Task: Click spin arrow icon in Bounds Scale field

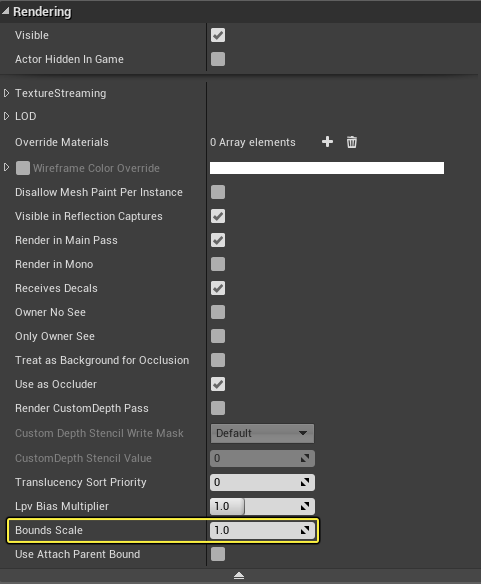Action: pyautogui.click(x=305, y=530)
